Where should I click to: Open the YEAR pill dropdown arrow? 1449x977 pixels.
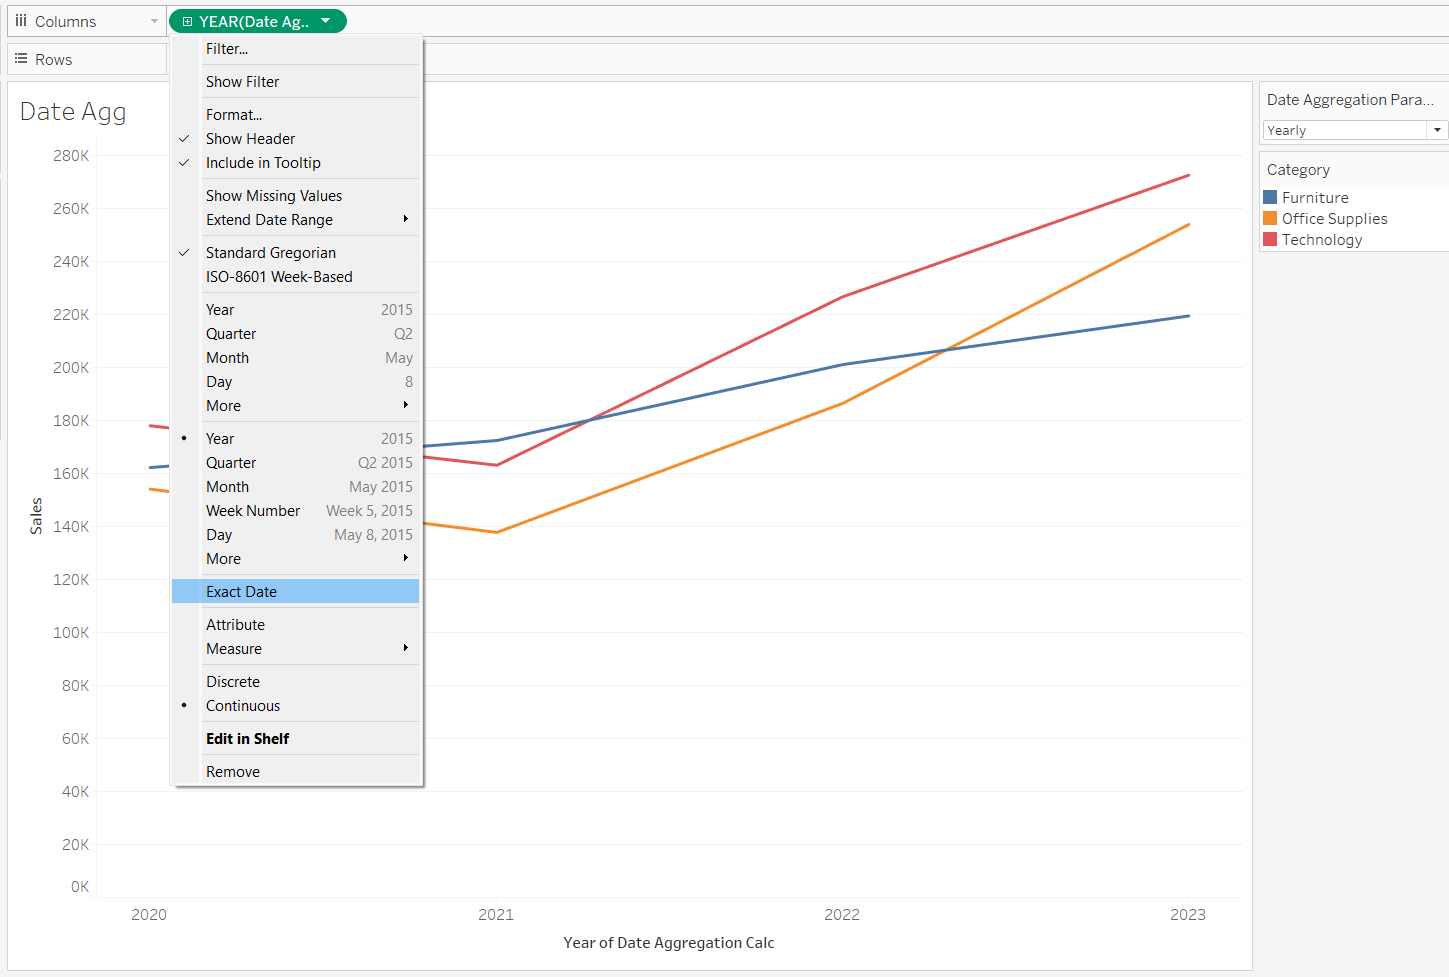click(326, 21)
